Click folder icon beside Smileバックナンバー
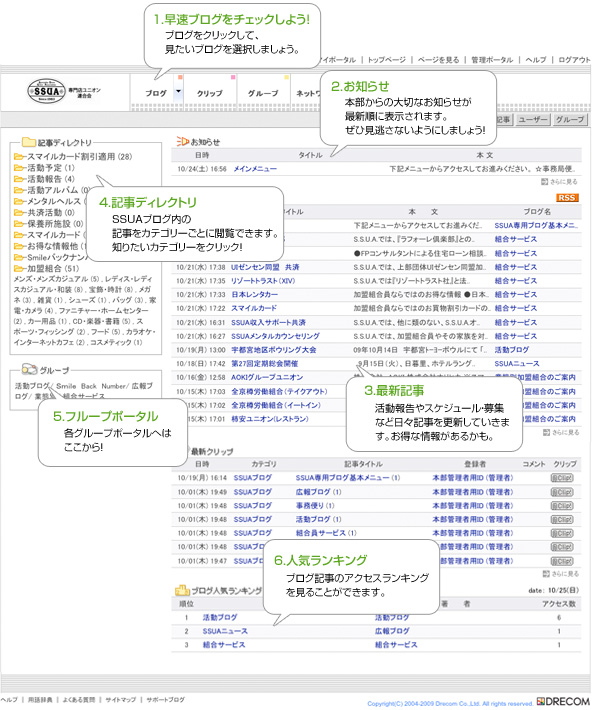The width and height of the screenshot is (592, 710). pos(19,258)
